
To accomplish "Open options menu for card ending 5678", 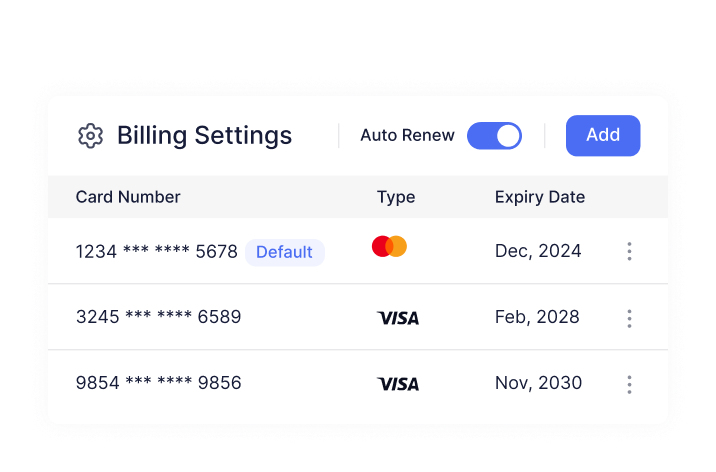I will point(629,251).
